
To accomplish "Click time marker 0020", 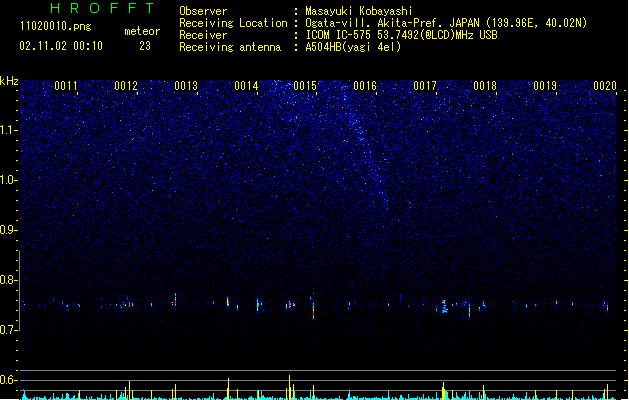I will (x=605, y=86).
